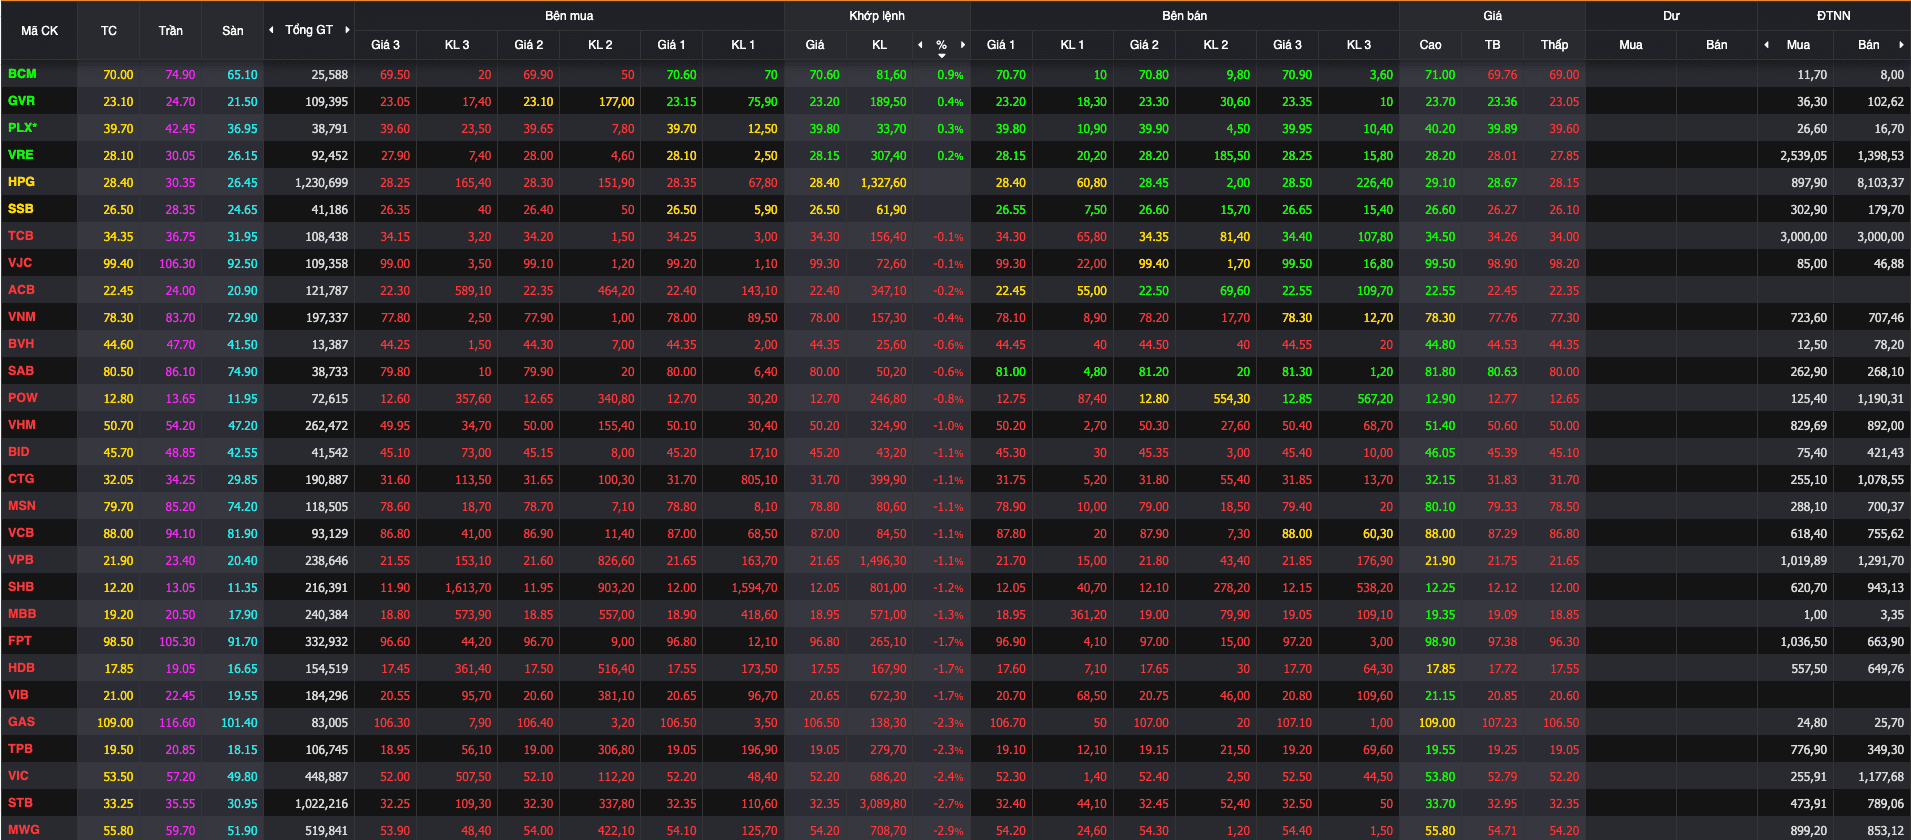Open the HPG stock symbol
The width and height of the screenshot is (1911, 840).
(x=22, y=182)
